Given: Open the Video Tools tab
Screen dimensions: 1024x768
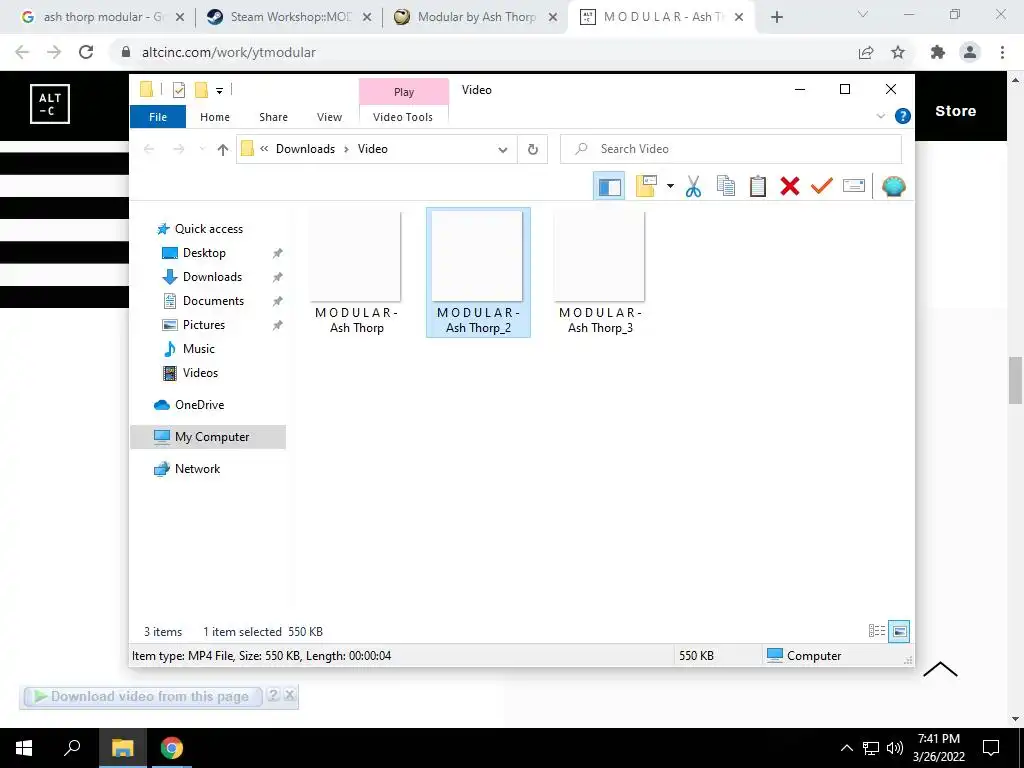Looking at the screenshot, I should pyautogui.click(x=403, y=117).
